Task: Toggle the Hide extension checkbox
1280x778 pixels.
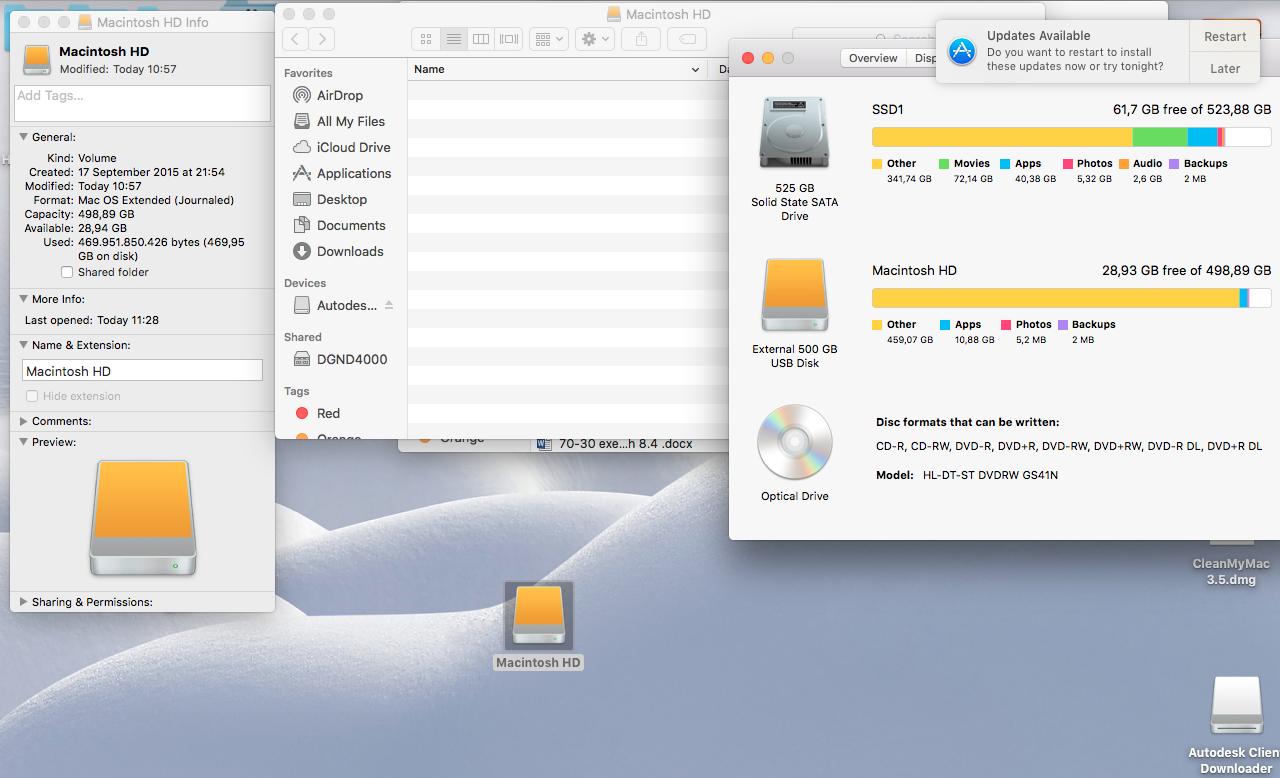Action: (32, 396)
